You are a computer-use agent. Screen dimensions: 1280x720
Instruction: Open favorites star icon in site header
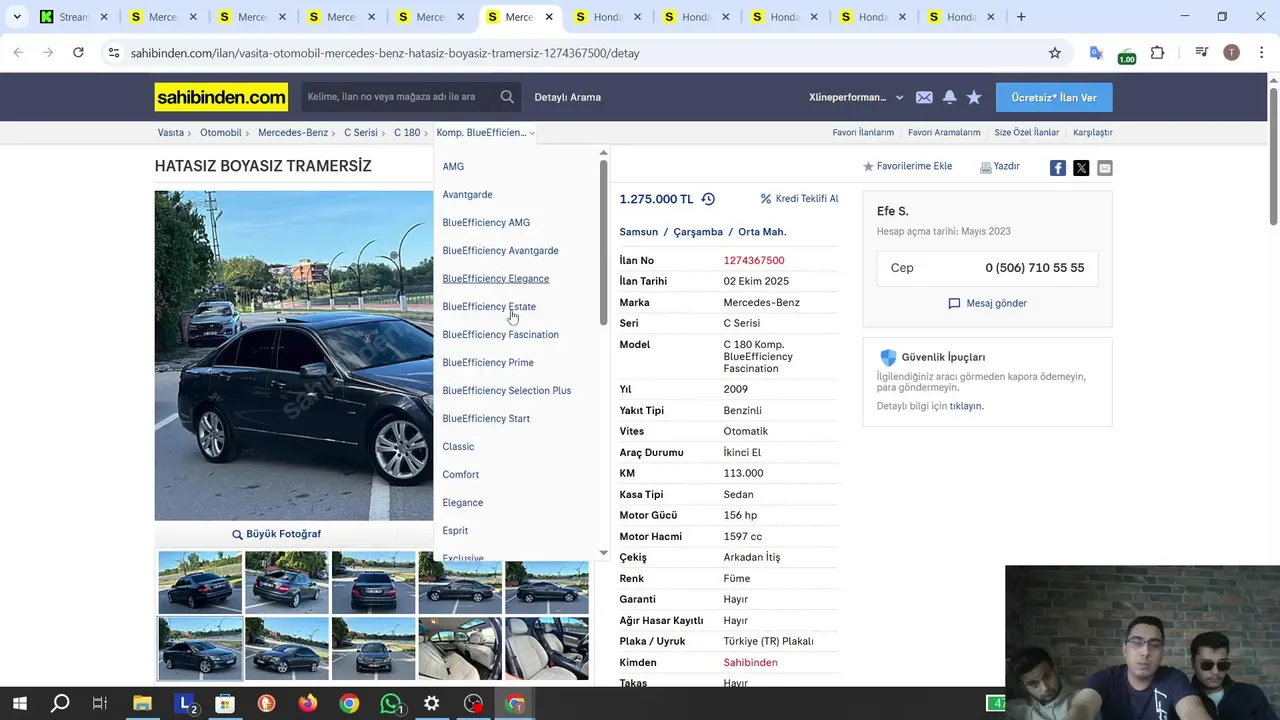tap(974, 97)
